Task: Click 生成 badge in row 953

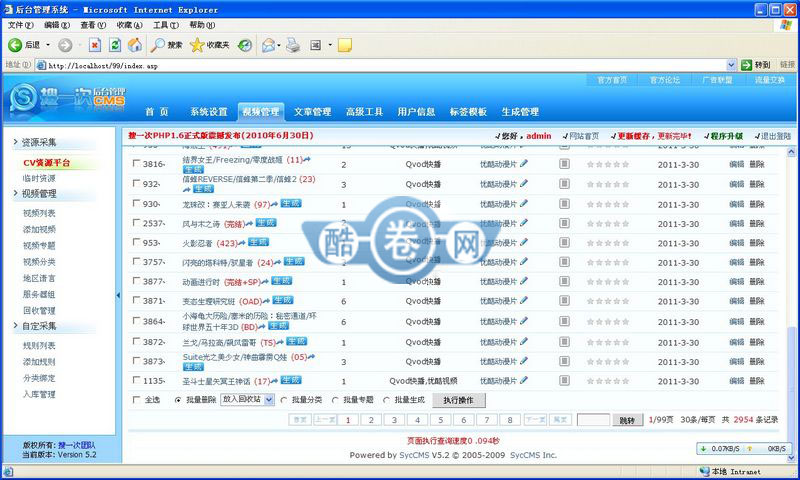Action: [x=258, y=242]
